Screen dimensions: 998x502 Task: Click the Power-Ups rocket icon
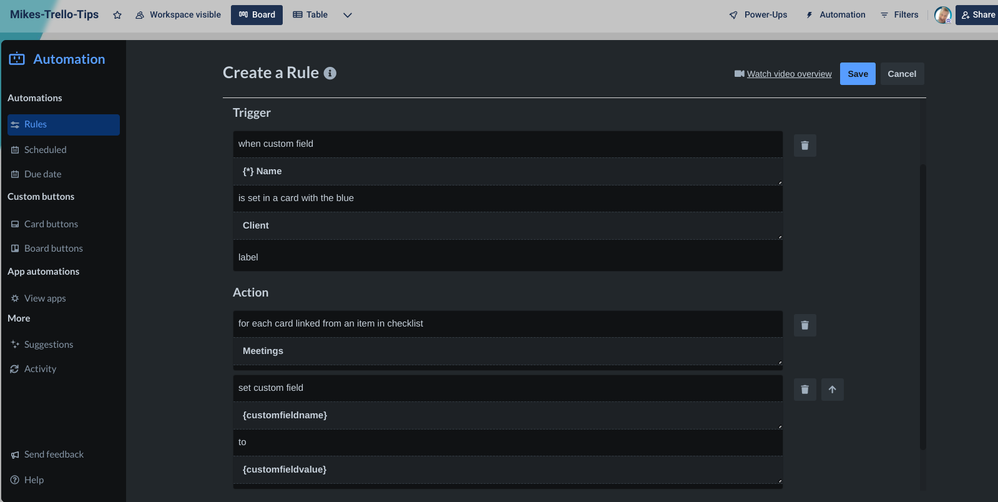click(x=734, y=15)
